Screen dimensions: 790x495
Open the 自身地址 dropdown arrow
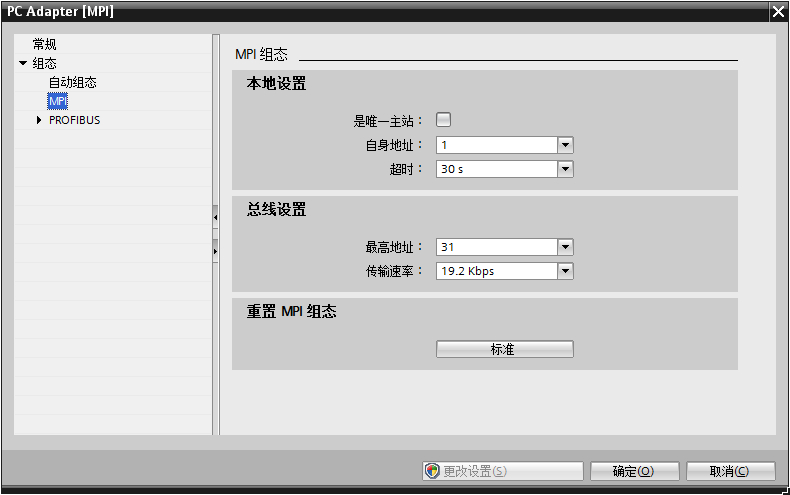565,145
